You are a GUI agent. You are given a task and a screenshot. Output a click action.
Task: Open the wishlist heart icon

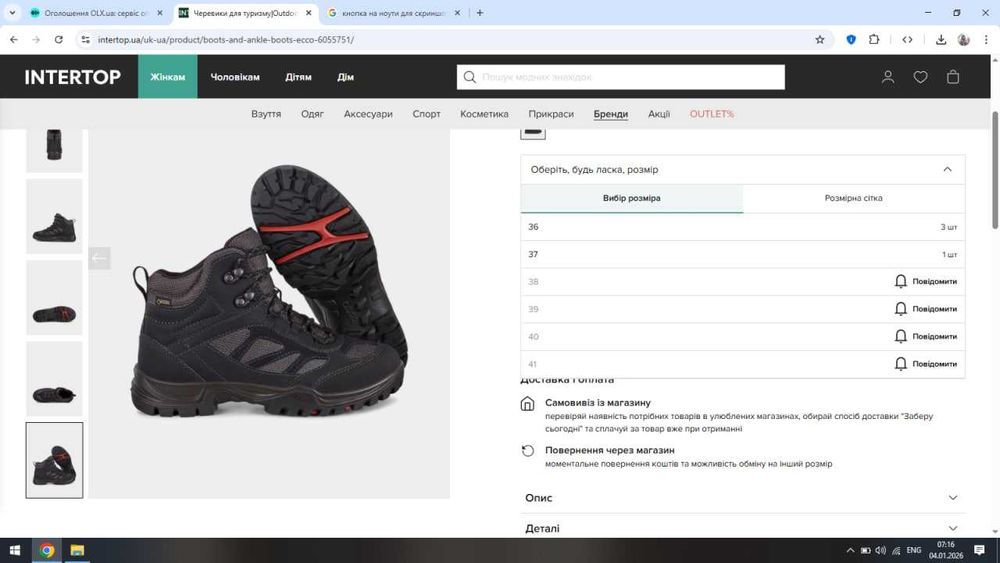click(920, 77)
